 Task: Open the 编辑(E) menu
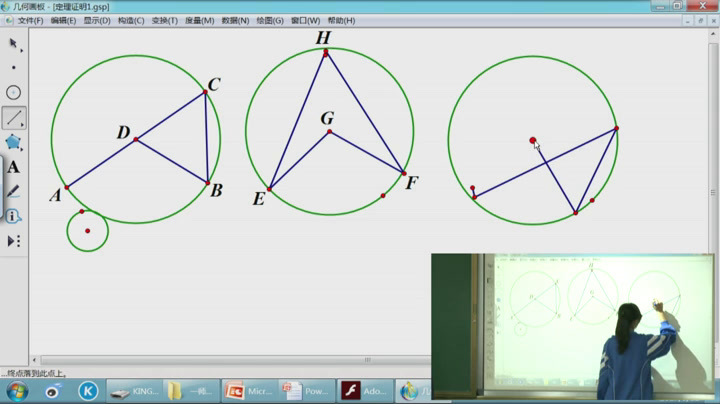(x=63, y=20)
